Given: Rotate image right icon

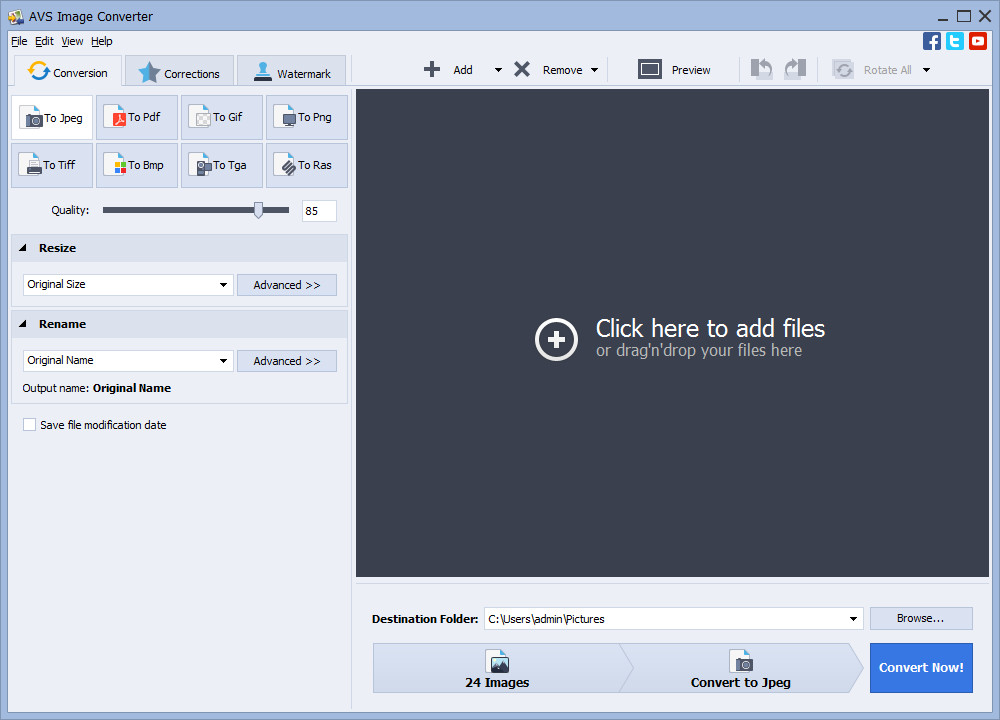Looking at the screenshot, I should coord(795,69).
